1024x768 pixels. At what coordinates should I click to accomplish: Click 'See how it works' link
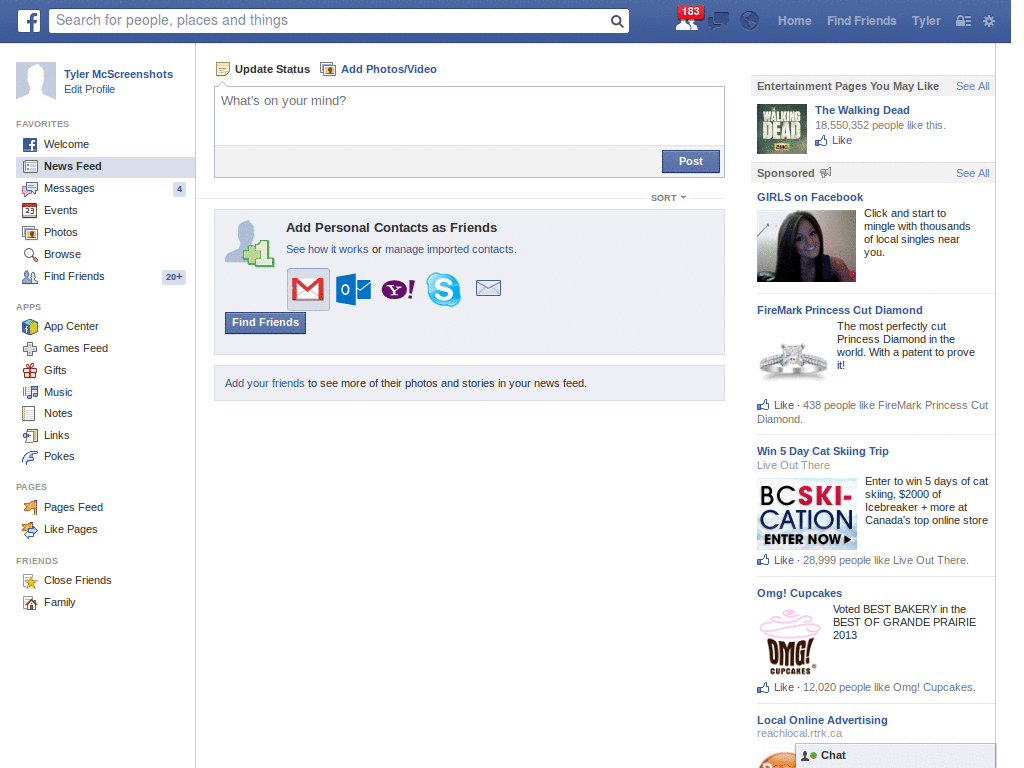pos(327,249)
